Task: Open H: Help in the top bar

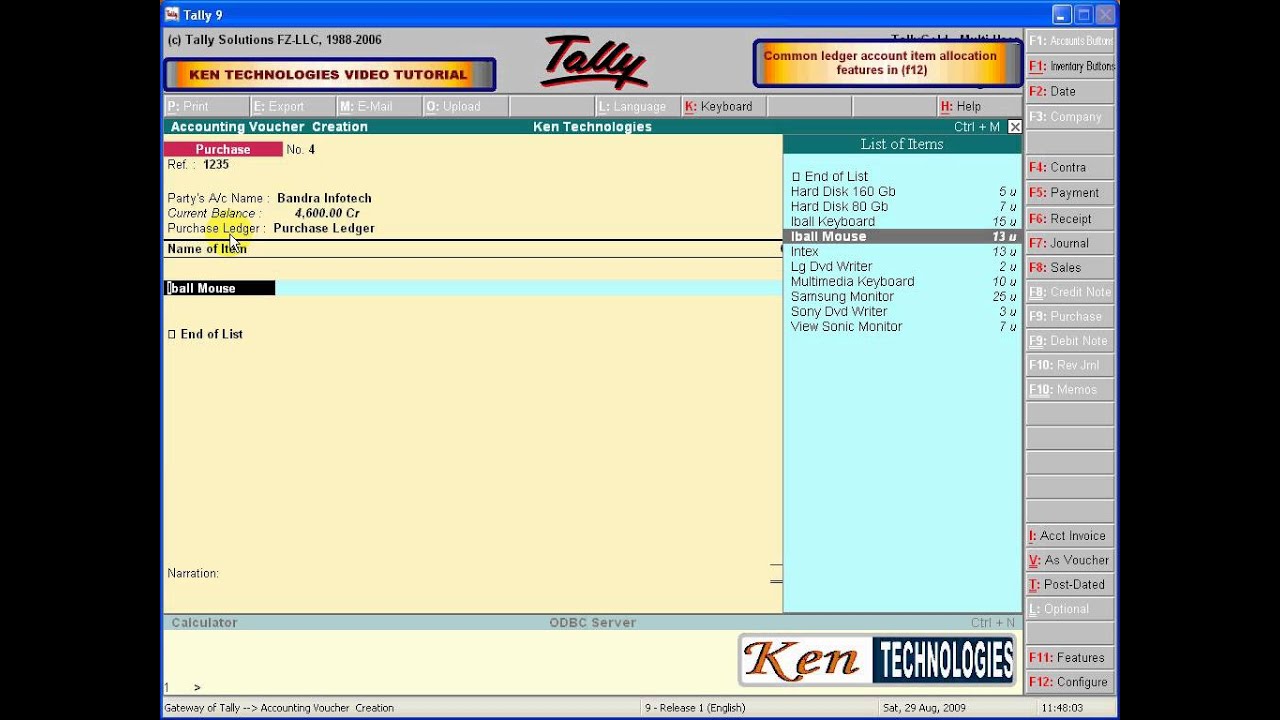Action: tap(979, 106)
